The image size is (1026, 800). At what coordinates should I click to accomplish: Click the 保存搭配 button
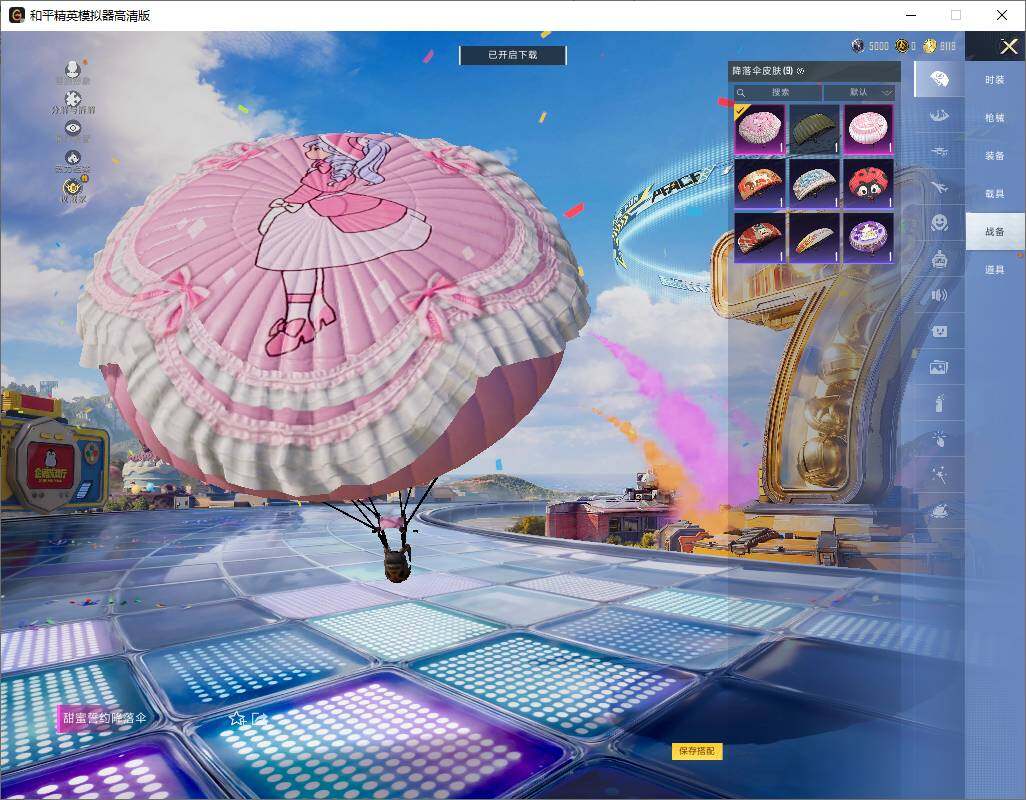[697, 751]
